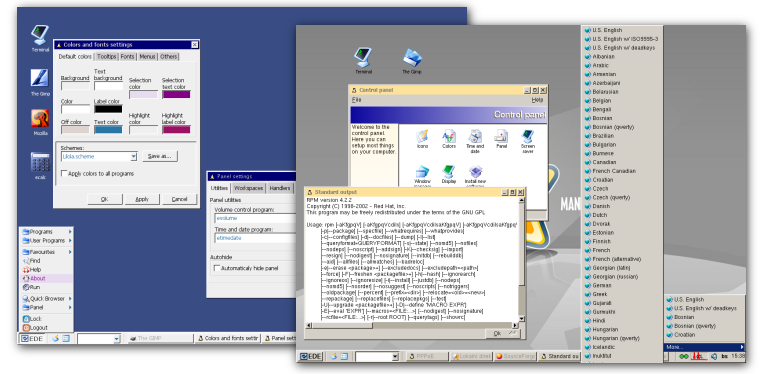Switch to the Others tab
Screen dimensions: 762x374
click(x=169, y=57)
